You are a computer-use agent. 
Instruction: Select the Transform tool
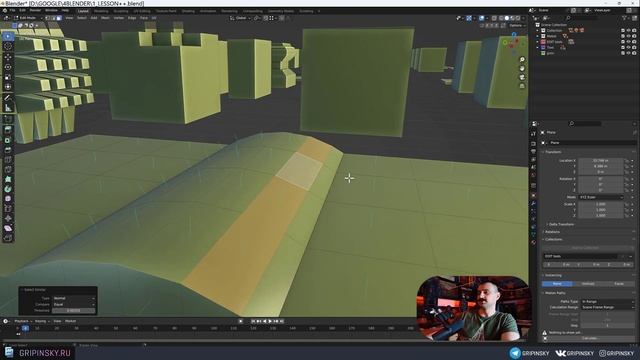8,87
